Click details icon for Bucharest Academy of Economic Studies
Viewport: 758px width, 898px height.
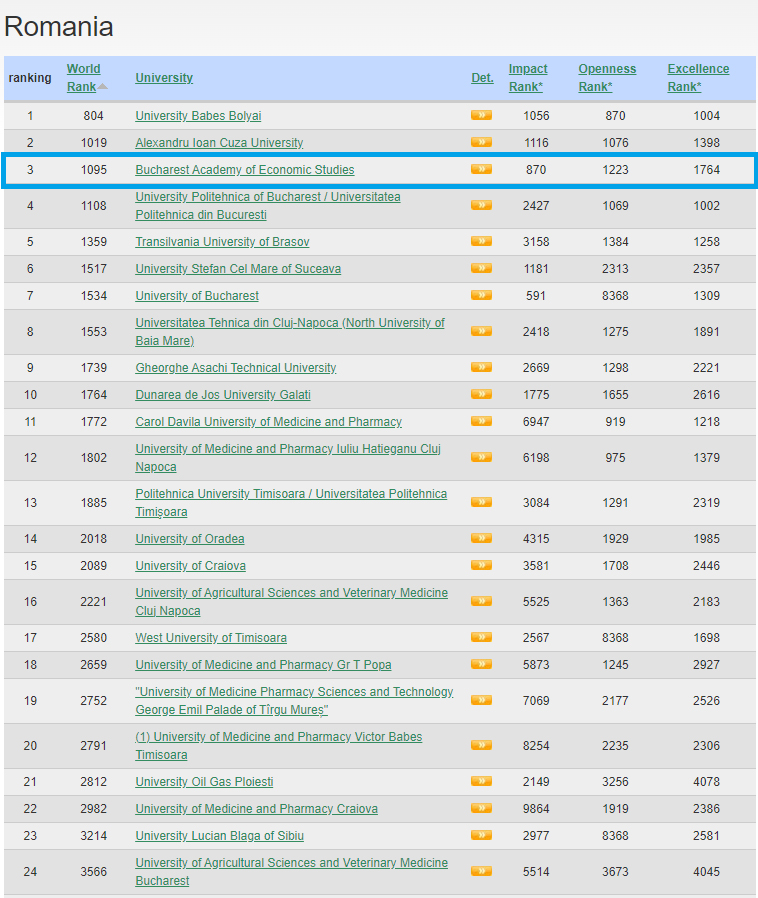pyautogui.click(x=481, y=169)
